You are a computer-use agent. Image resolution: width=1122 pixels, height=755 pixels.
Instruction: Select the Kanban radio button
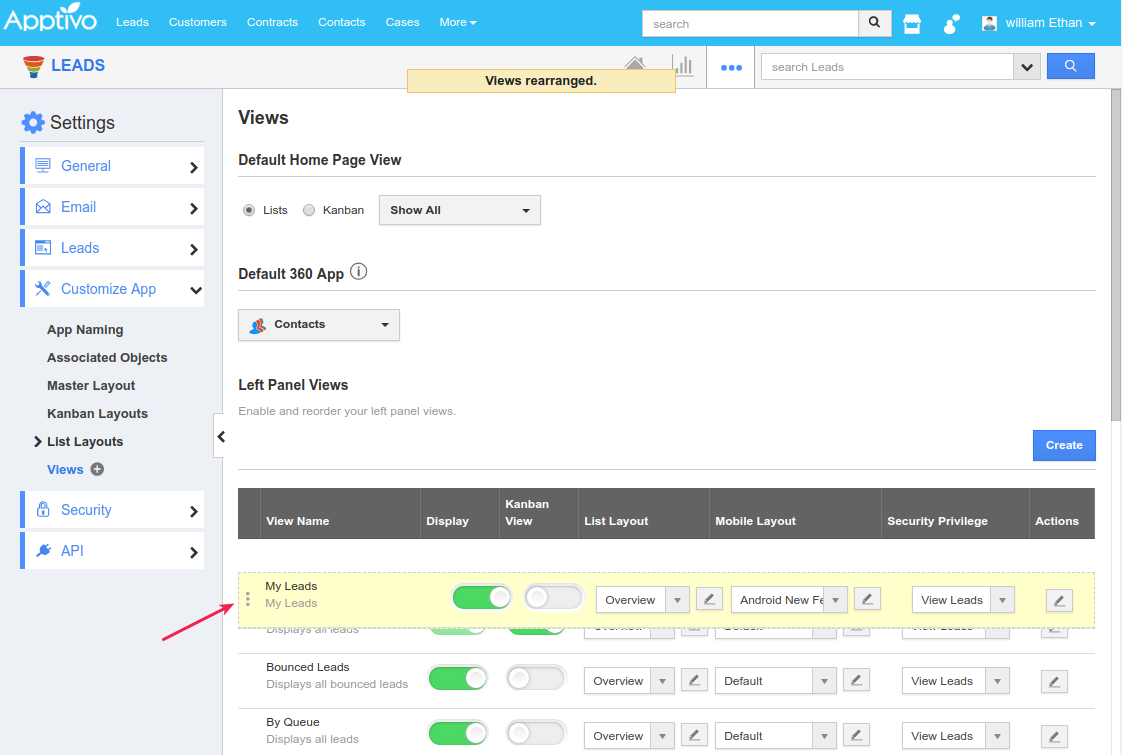click(309, 210)
